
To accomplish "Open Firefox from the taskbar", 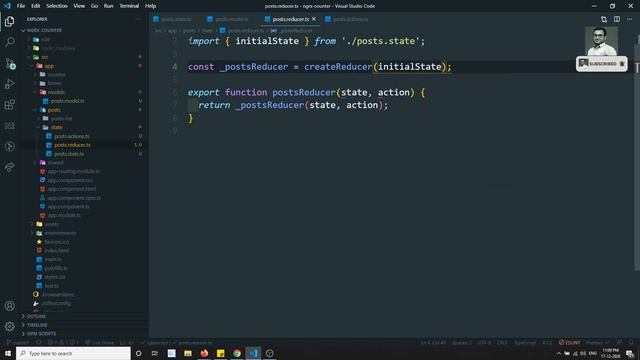I will click(x=204, y=353).
